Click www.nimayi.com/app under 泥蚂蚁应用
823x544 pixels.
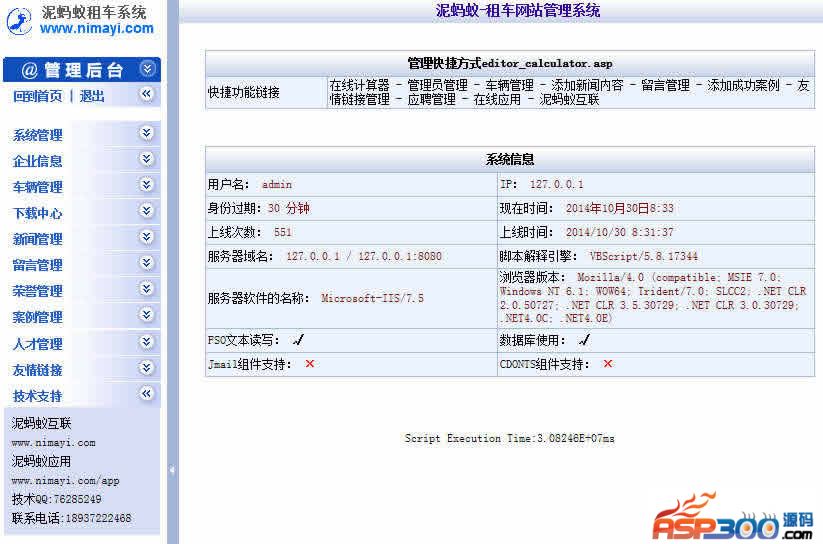coord(66,480)
